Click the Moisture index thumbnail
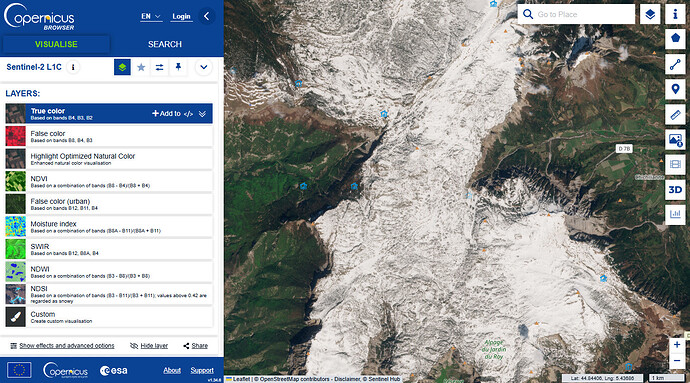This screenshot has height=383, width=690. [15, 226]
